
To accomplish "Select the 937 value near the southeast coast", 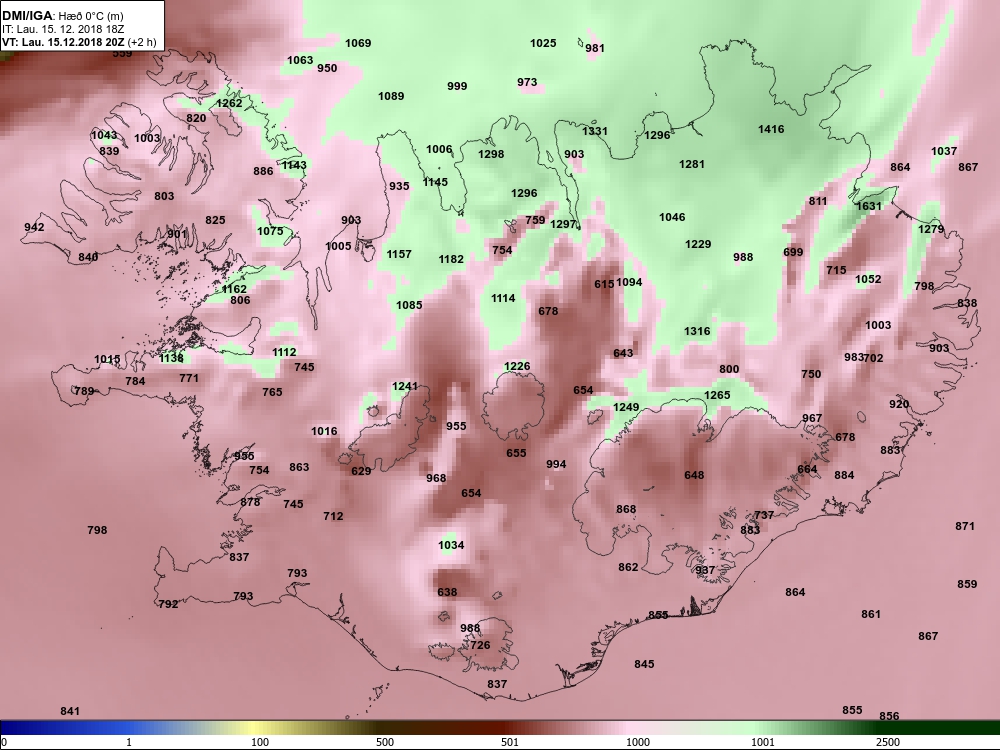I will click(705, 570).
